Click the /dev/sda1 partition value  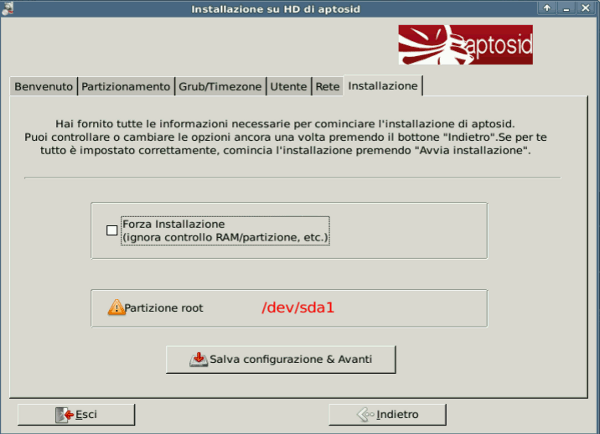click(298, 308)
